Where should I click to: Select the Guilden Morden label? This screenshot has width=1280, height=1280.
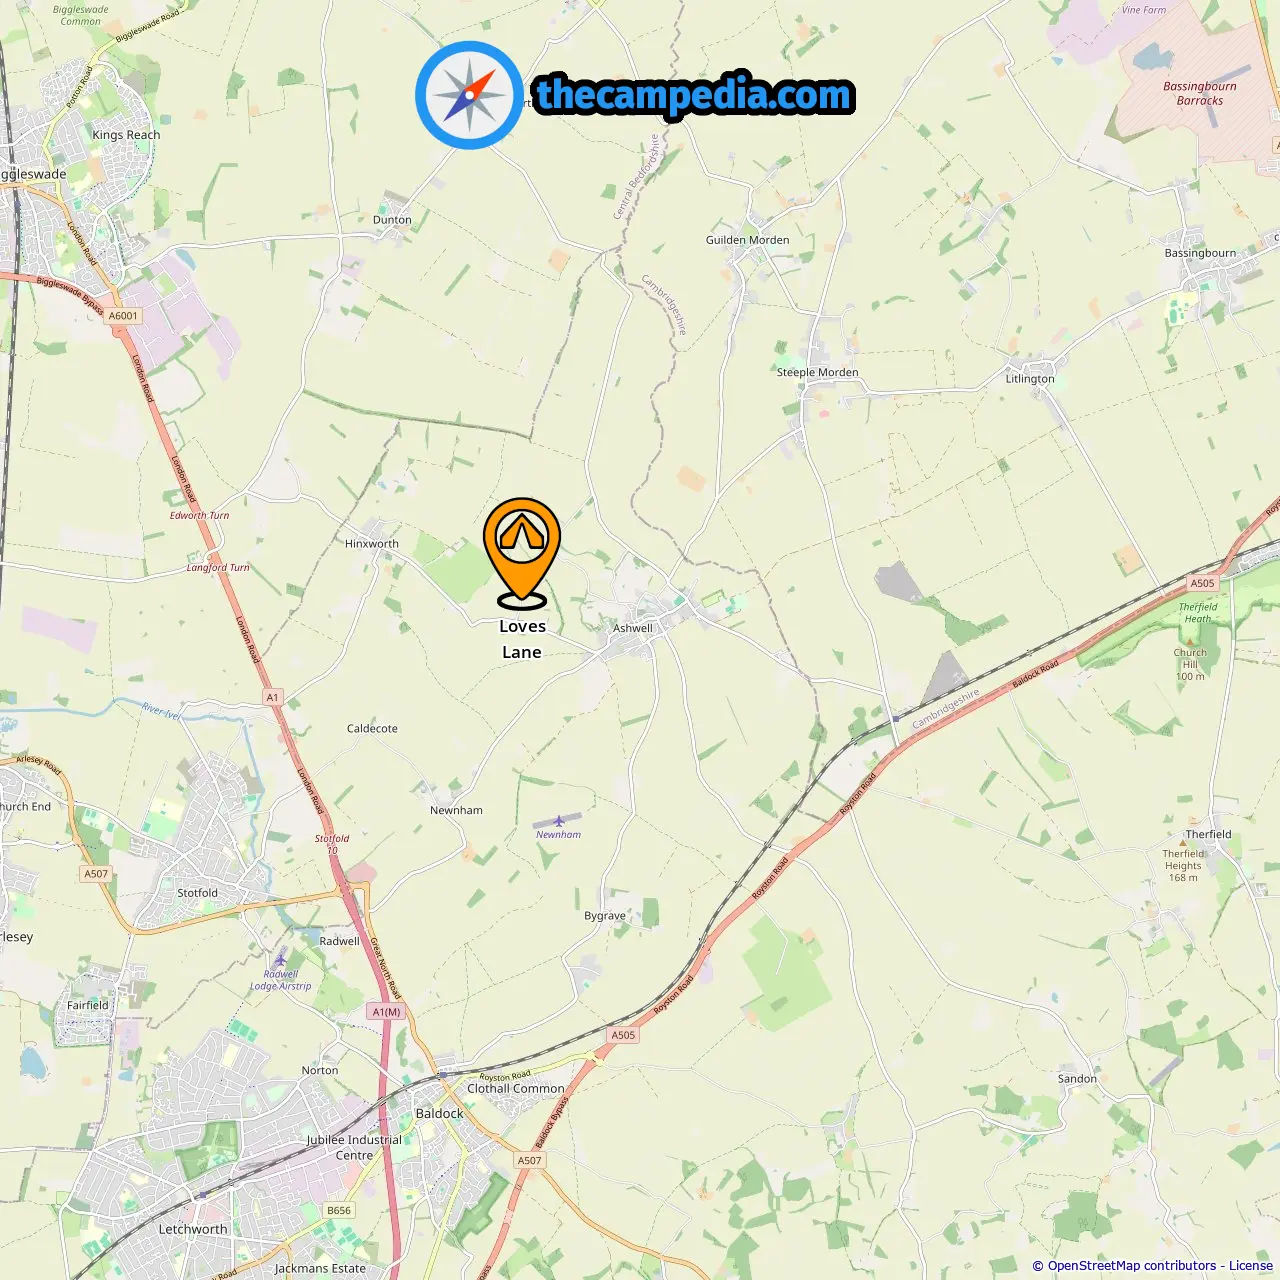tap(748, 240)
